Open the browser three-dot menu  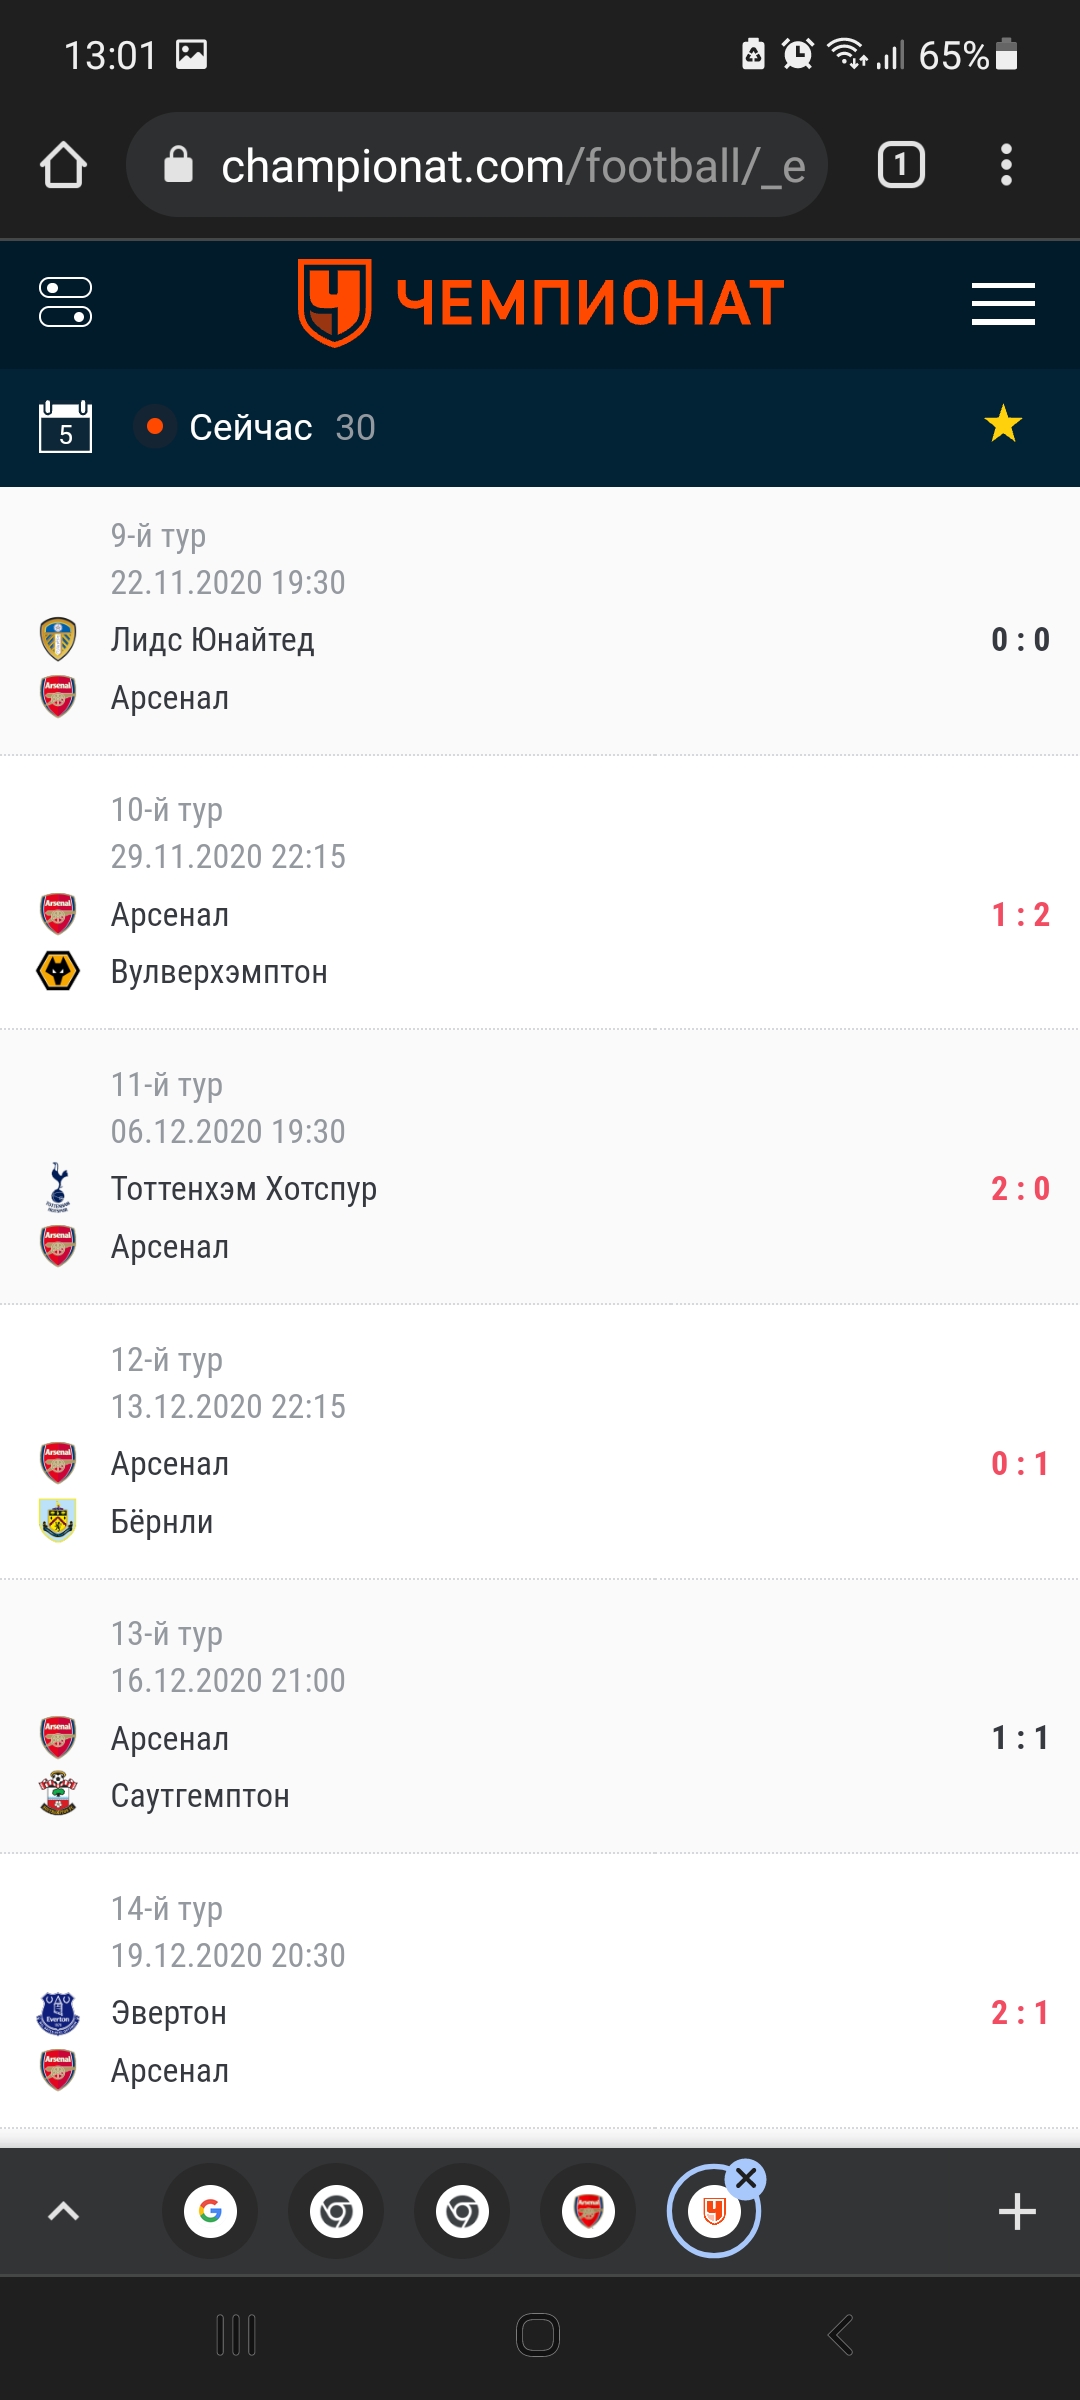[1006, 165]
